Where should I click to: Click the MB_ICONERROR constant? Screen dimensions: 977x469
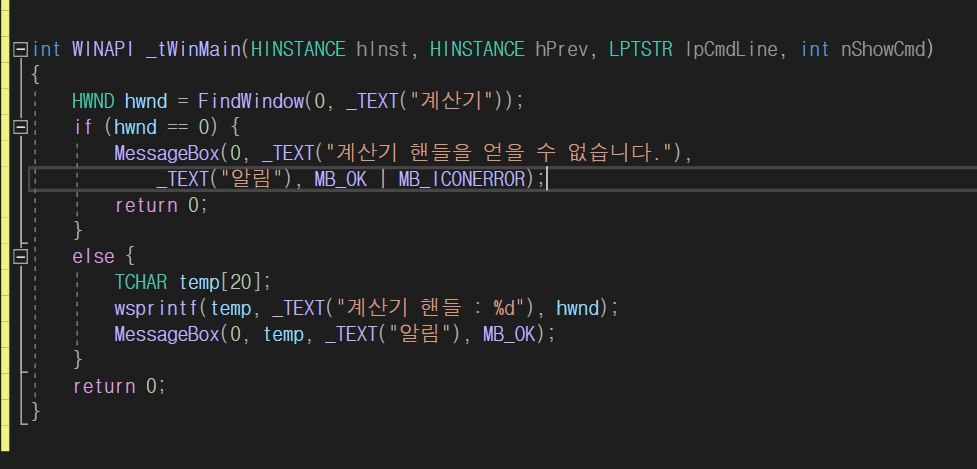pyautogui.click(x=461, y=179)
